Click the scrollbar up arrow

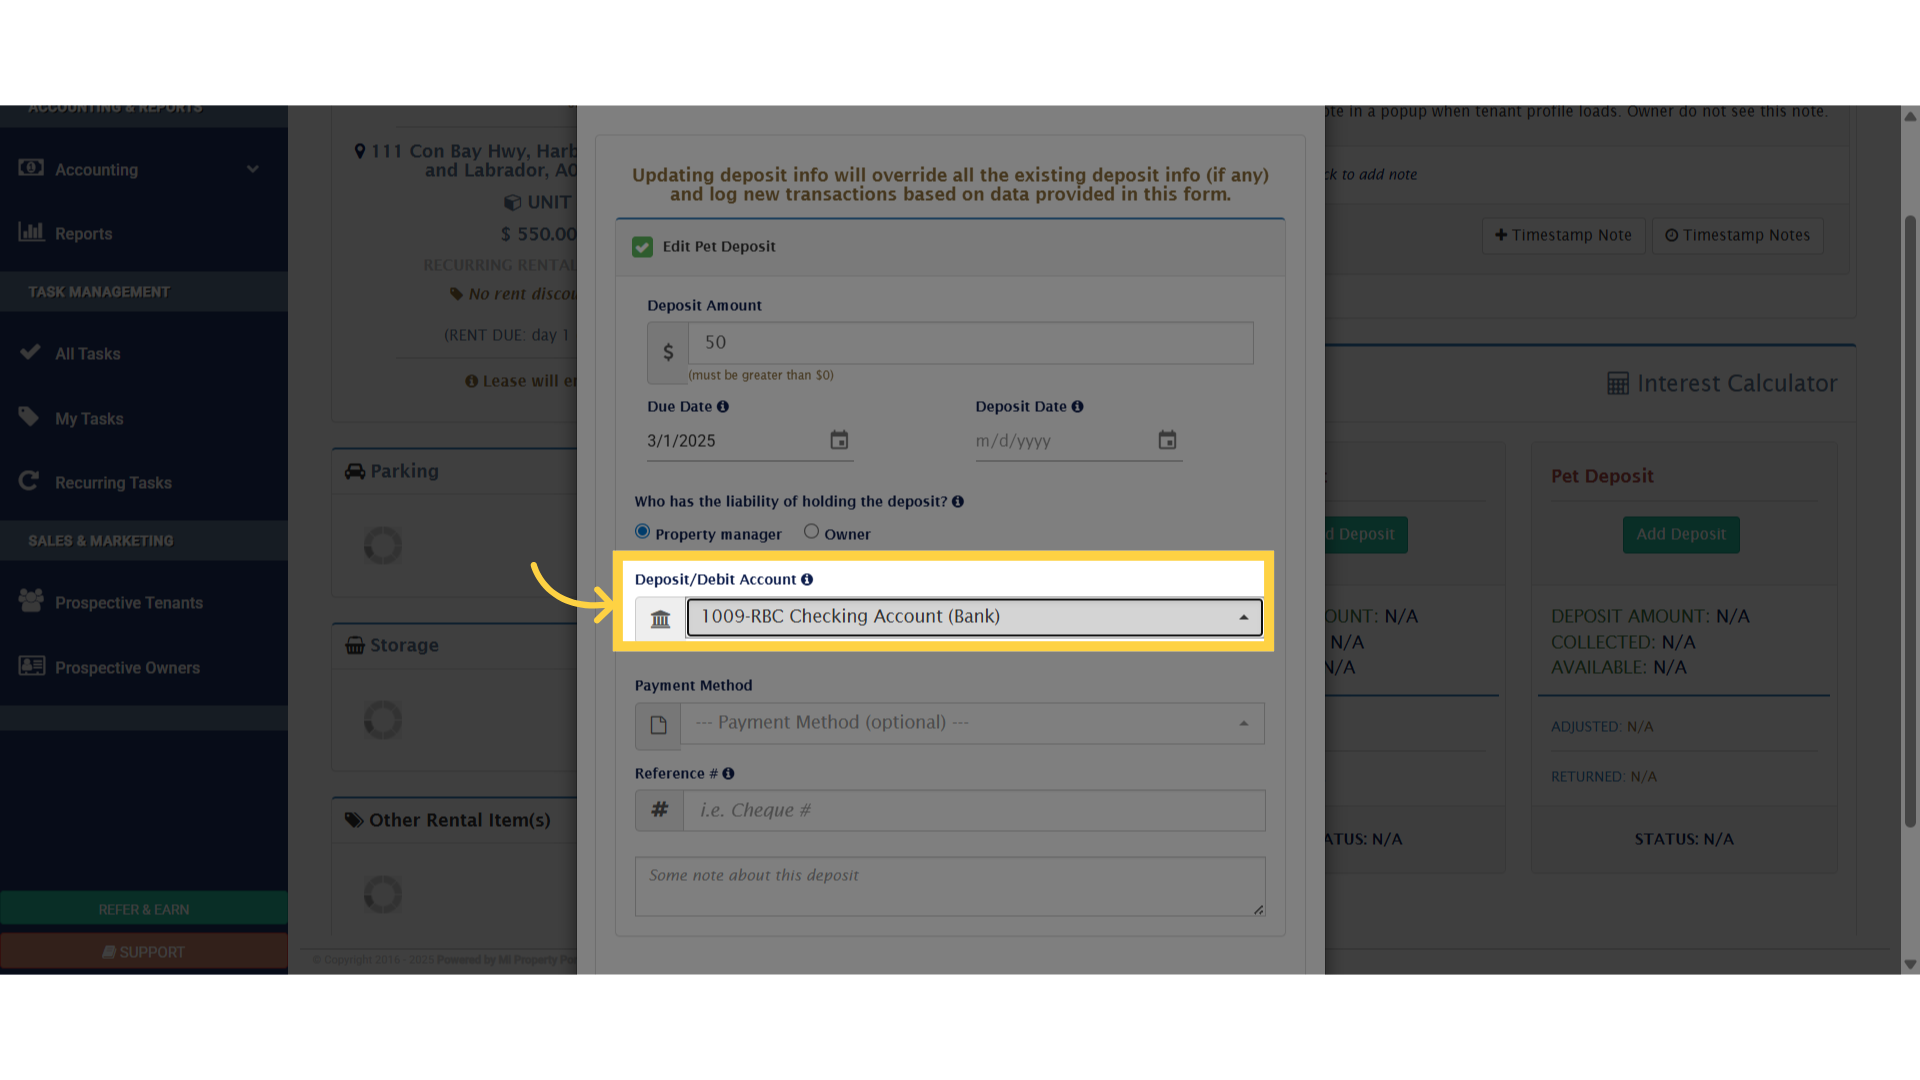1910,116
